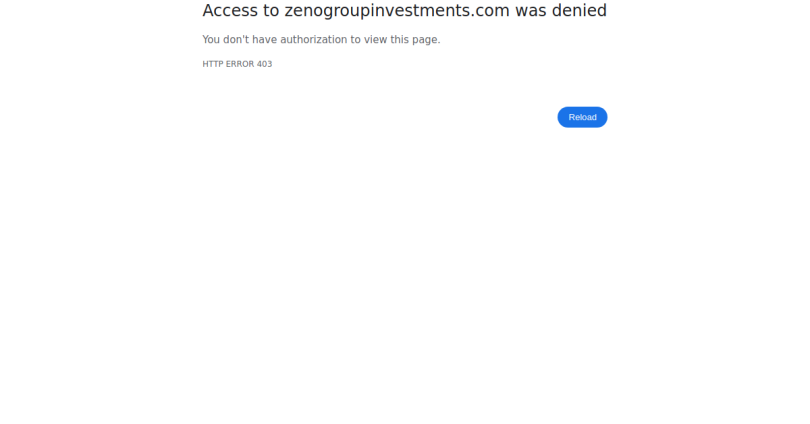The height and width of the screenshot is (424, 810).
Task: Click "HTTP" in the error code line
Action: [x=213, y=64]
